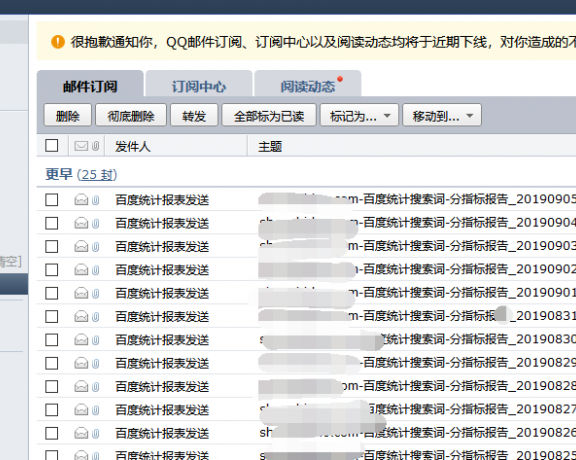The image size is (576, 460).
Task: Check the box for the 20190829 report mail
Action: (x=51, y=363)
